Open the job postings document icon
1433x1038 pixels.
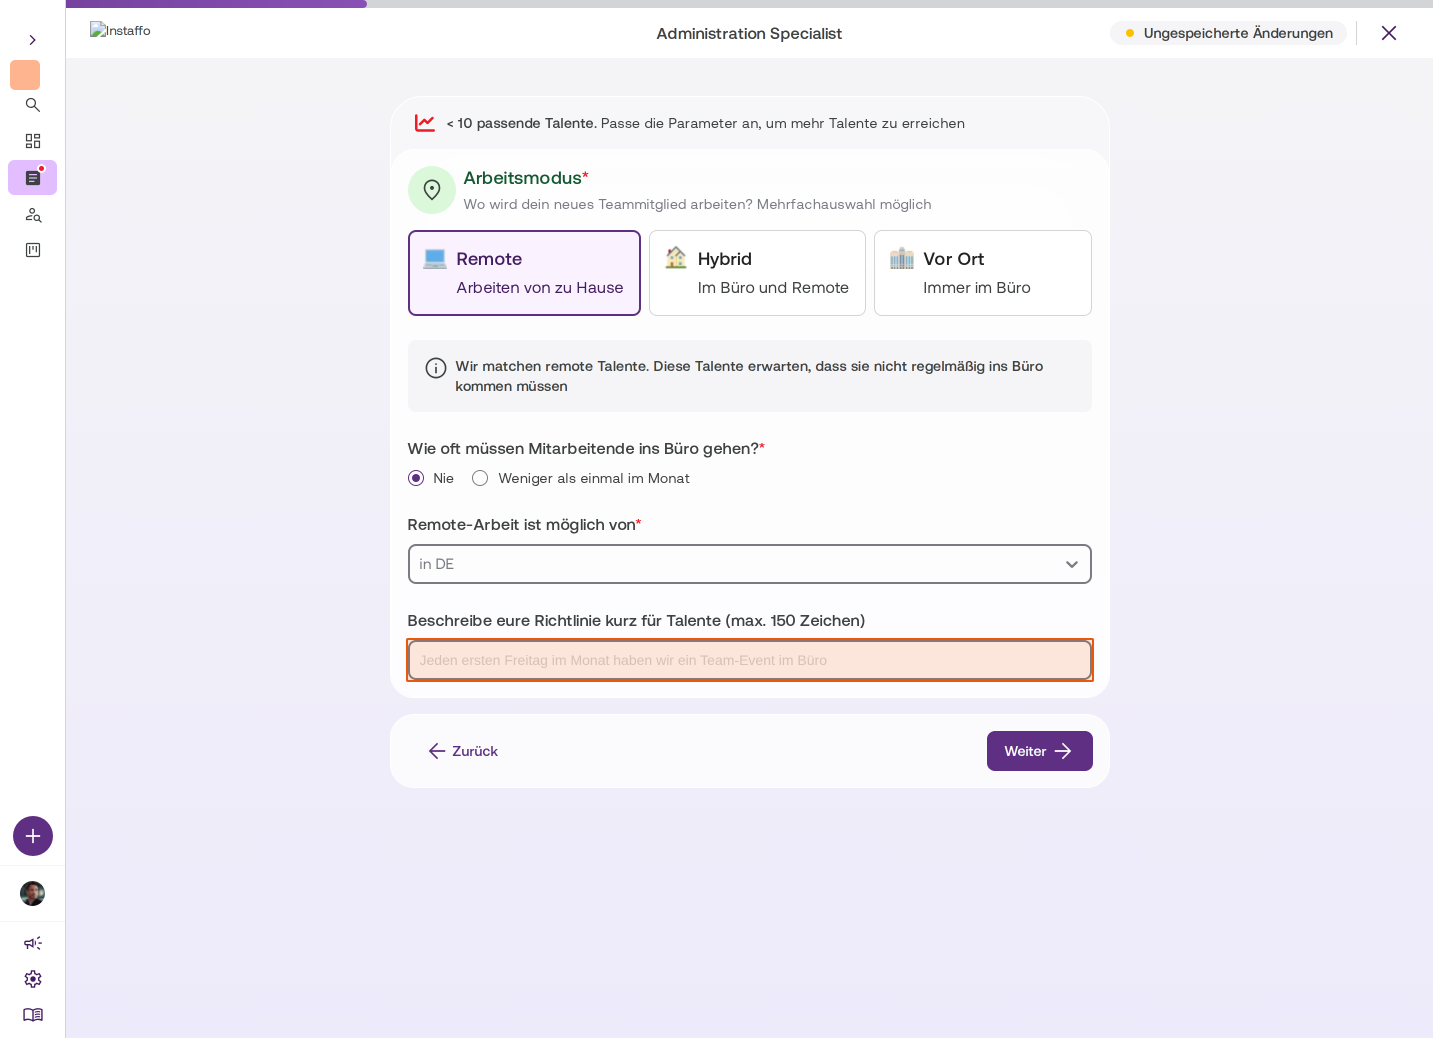coord(32,178)
